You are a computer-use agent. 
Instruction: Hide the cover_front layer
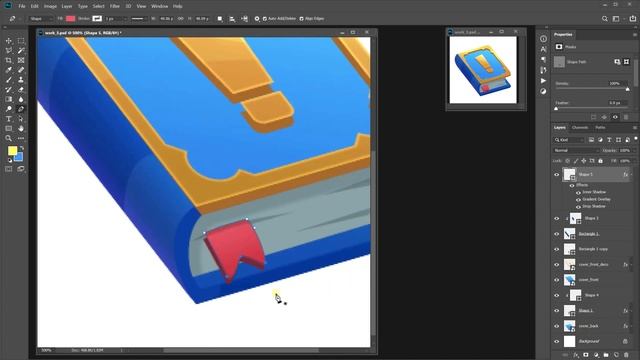click(x=556, y=280)
